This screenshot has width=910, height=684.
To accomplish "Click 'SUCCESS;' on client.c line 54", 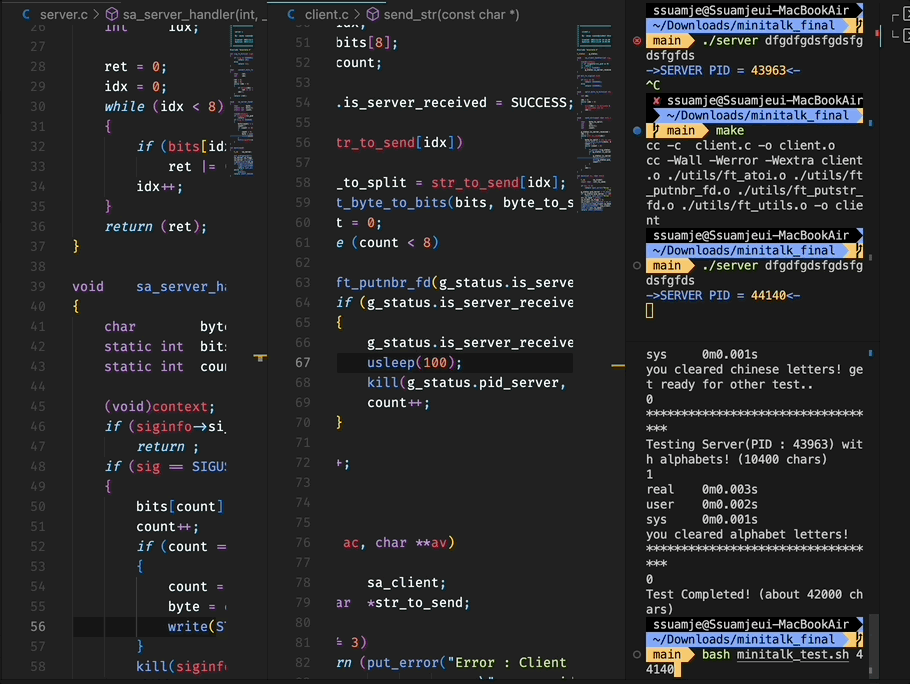I will pyautogui.click(x=542, y=103).
